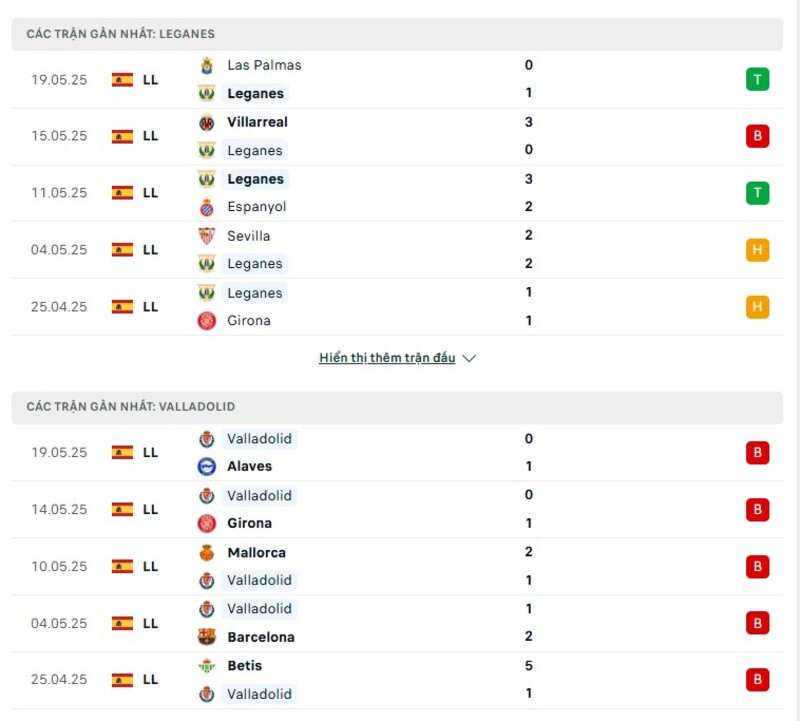This screenshot has height=721, width=800.
Task: Select the Girona team name under Valladolid matches
Action: coord(249,523)
